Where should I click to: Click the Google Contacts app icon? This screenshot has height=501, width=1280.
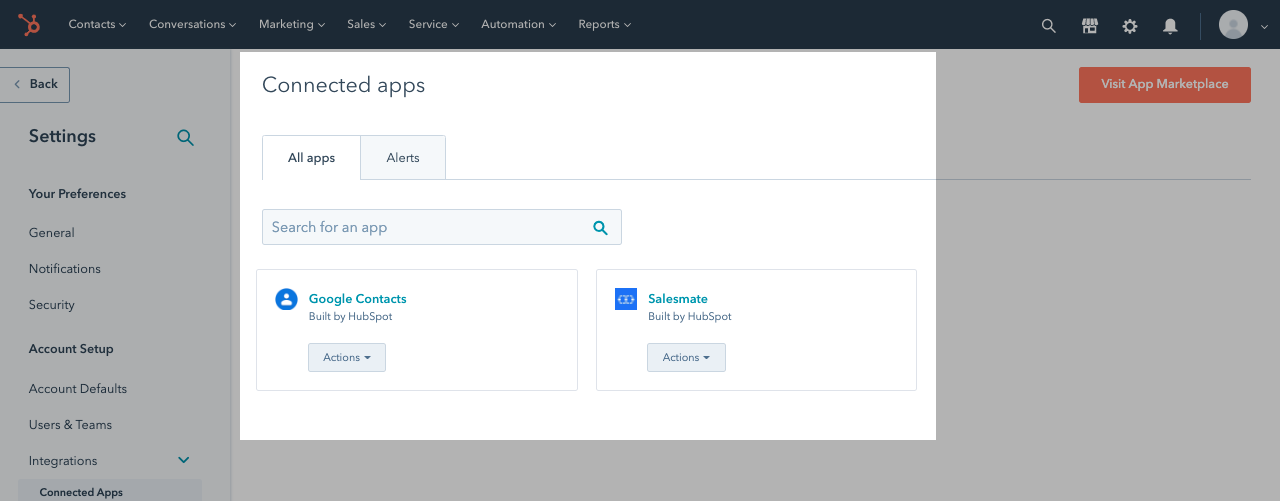tap(286, 299)
